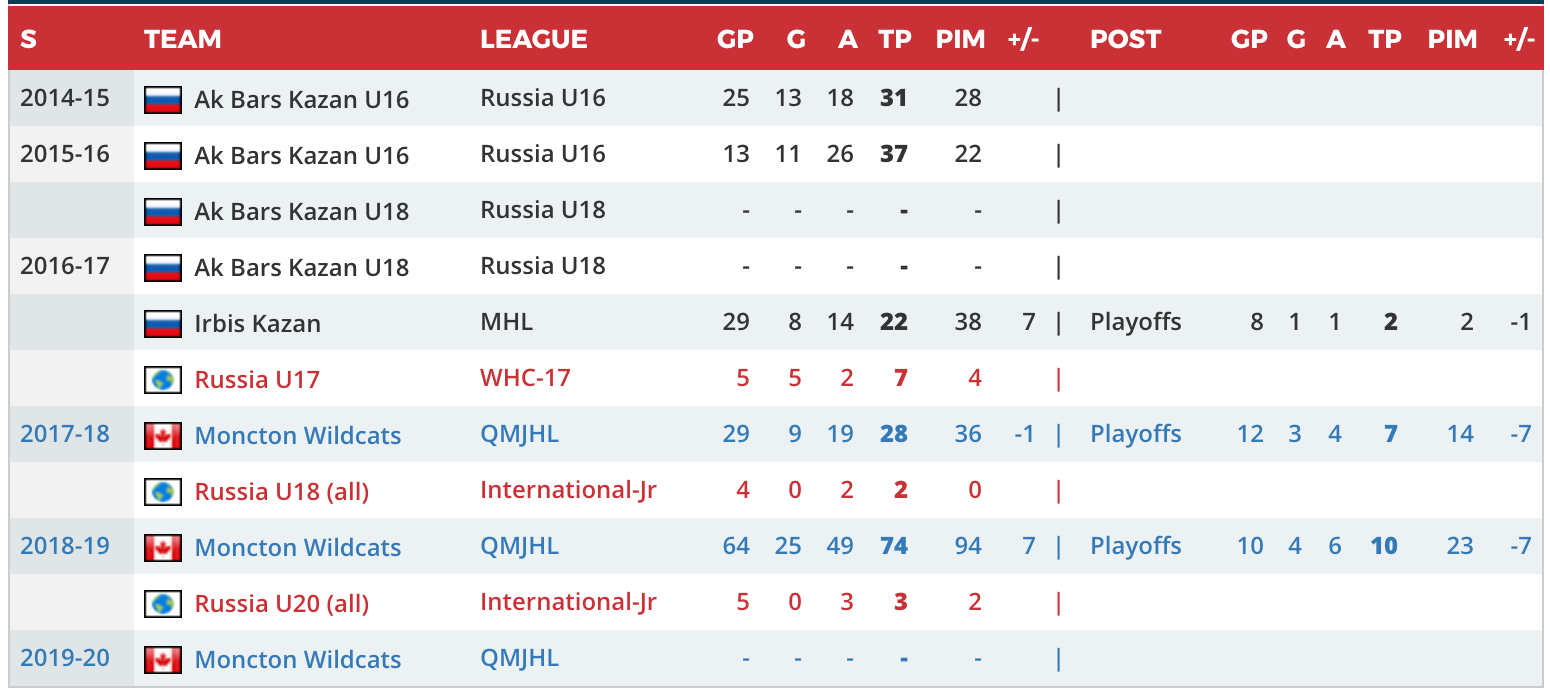
Task: Open the Russia U20 (all) team link
Action: [281, 603]
